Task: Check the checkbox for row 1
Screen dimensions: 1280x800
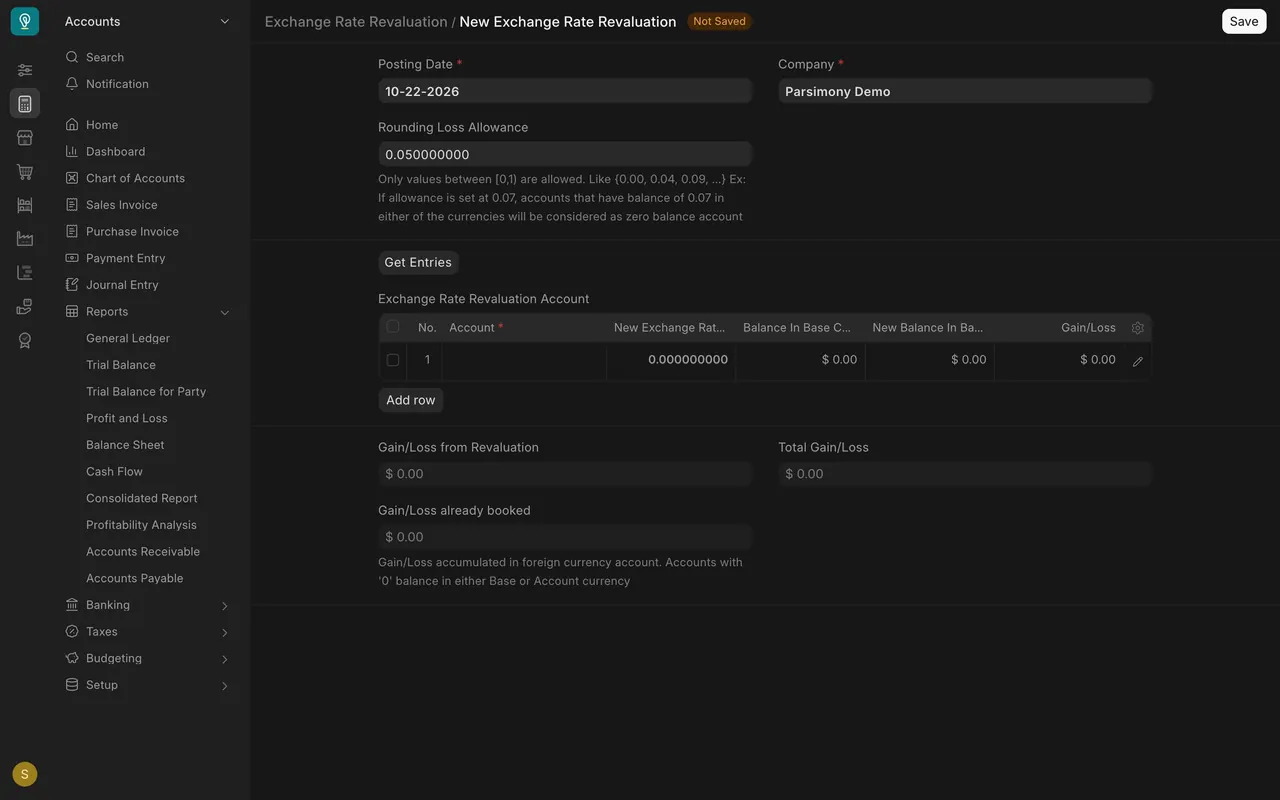Action: click(393, 360)
